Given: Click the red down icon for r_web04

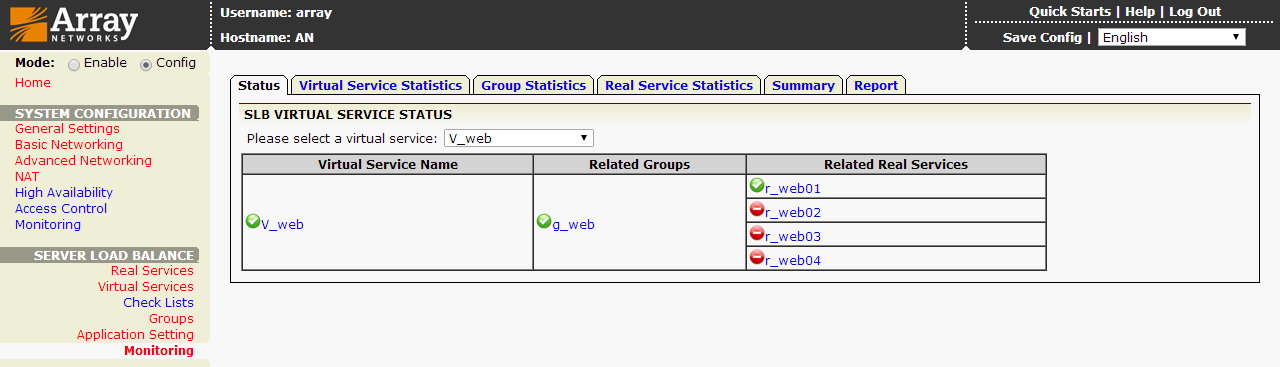Looking at the screenshot, I should point(757,258).
